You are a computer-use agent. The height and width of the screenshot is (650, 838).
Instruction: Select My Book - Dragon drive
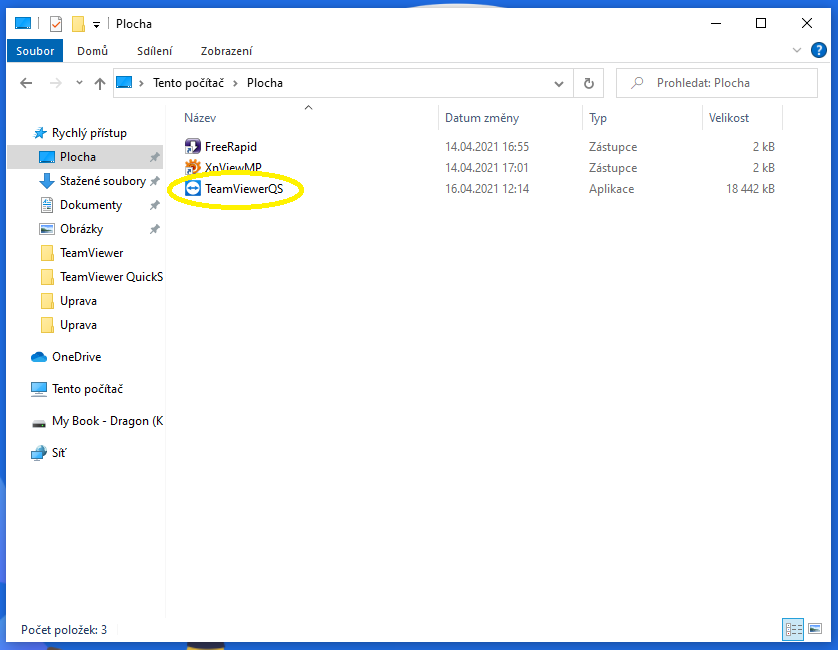pyautogui.click(x=107, y=421)
